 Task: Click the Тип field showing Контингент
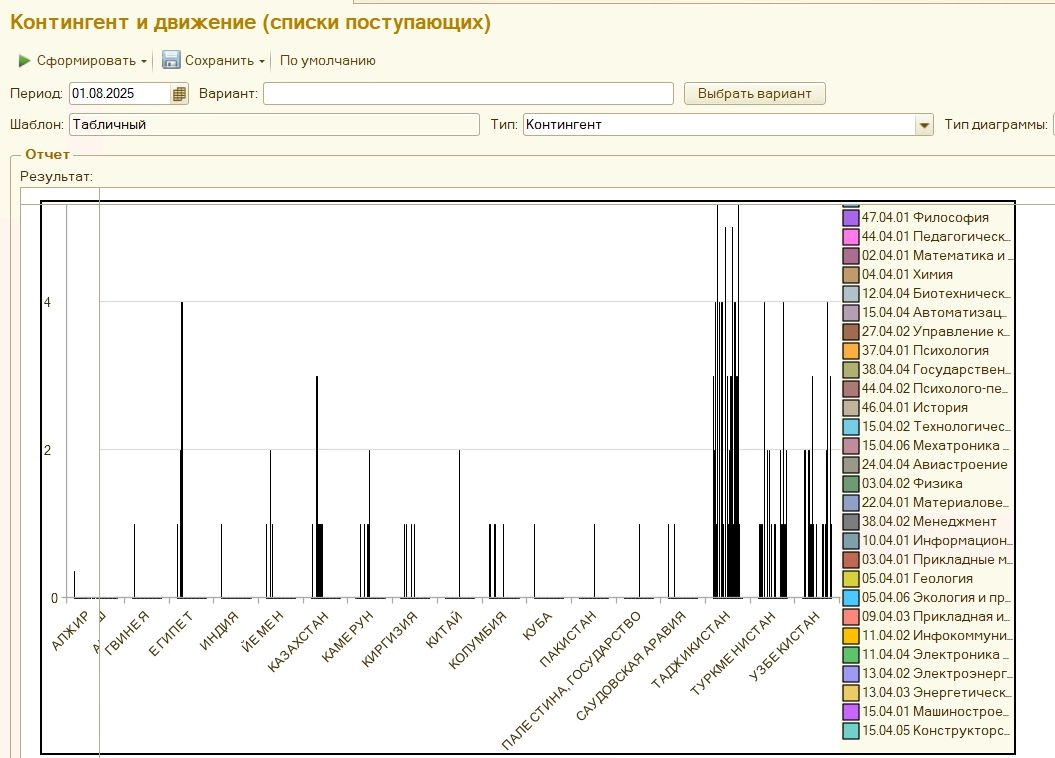click(718, 125)
